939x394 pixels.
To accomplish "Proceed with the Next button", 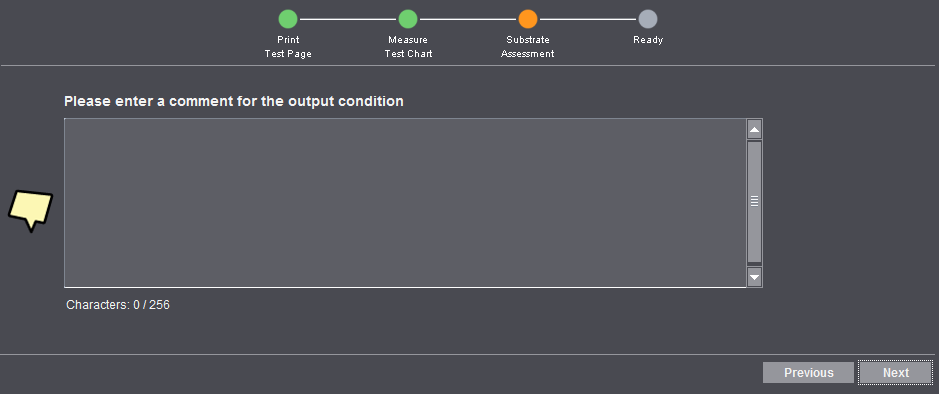I will 896,372.
